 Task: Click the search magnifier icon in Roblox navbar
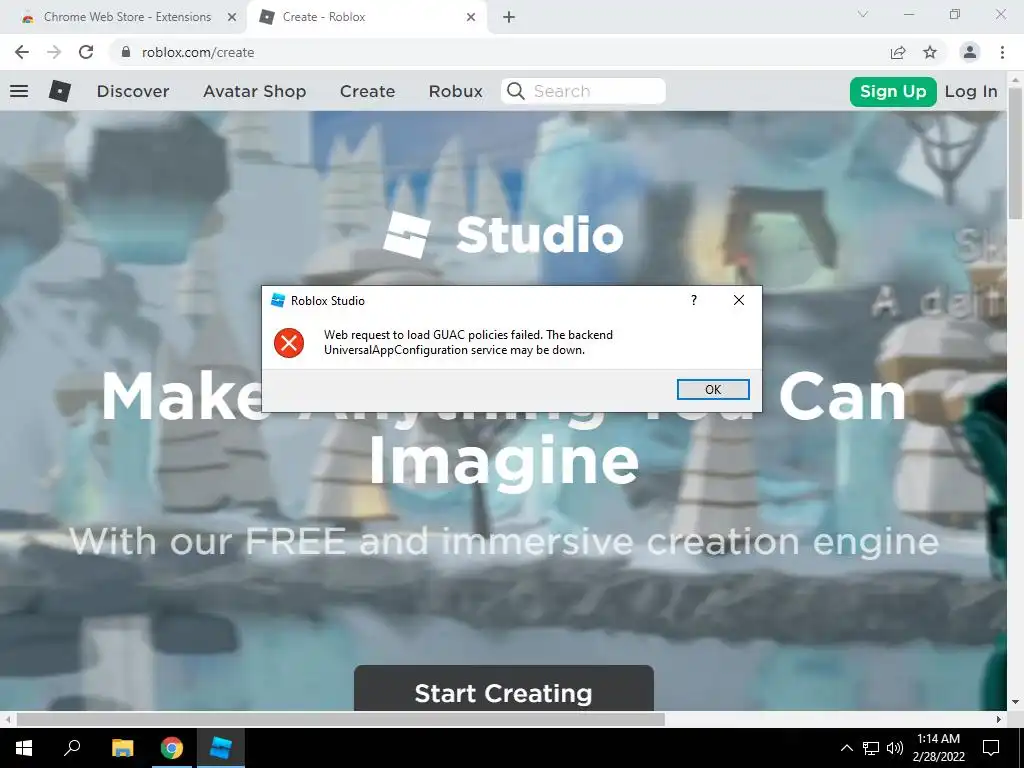[515, 91]
